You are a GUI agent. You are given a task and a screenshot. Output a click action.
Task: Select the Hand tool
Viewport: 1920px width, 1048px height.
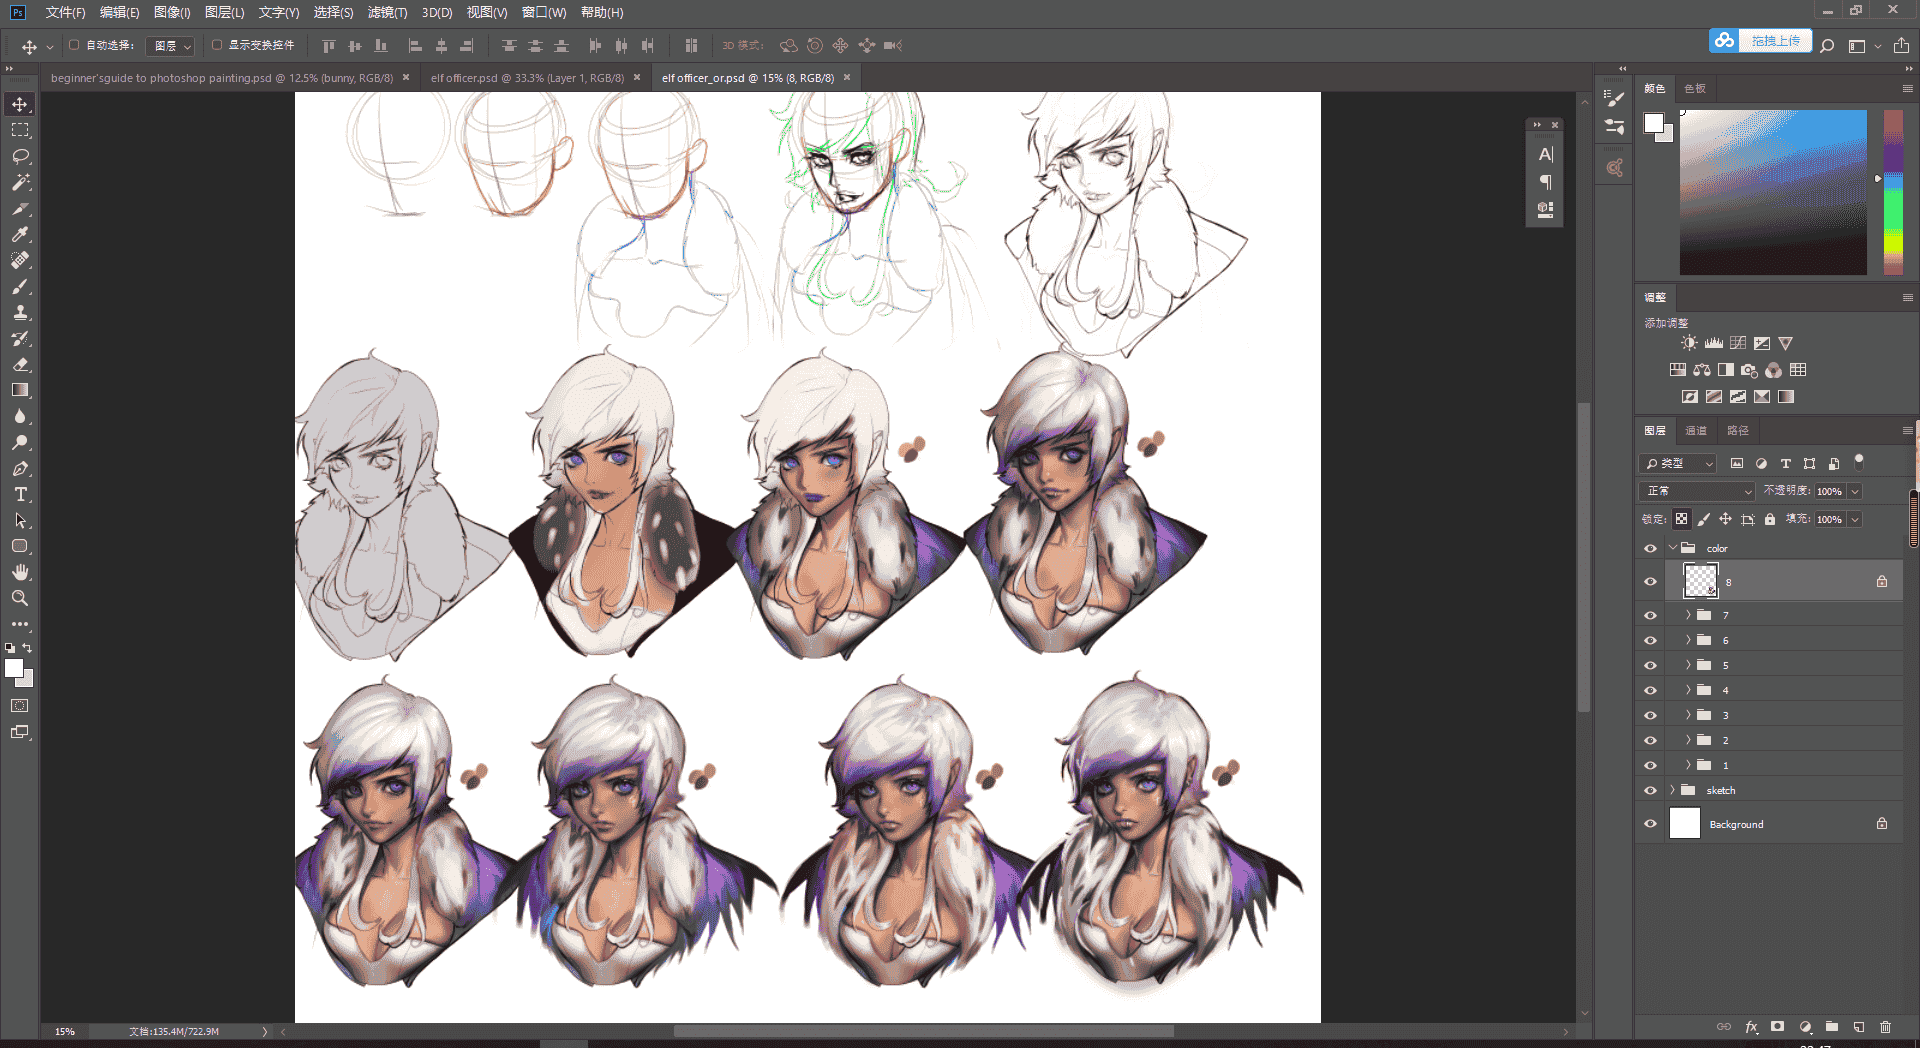point(20,572)
